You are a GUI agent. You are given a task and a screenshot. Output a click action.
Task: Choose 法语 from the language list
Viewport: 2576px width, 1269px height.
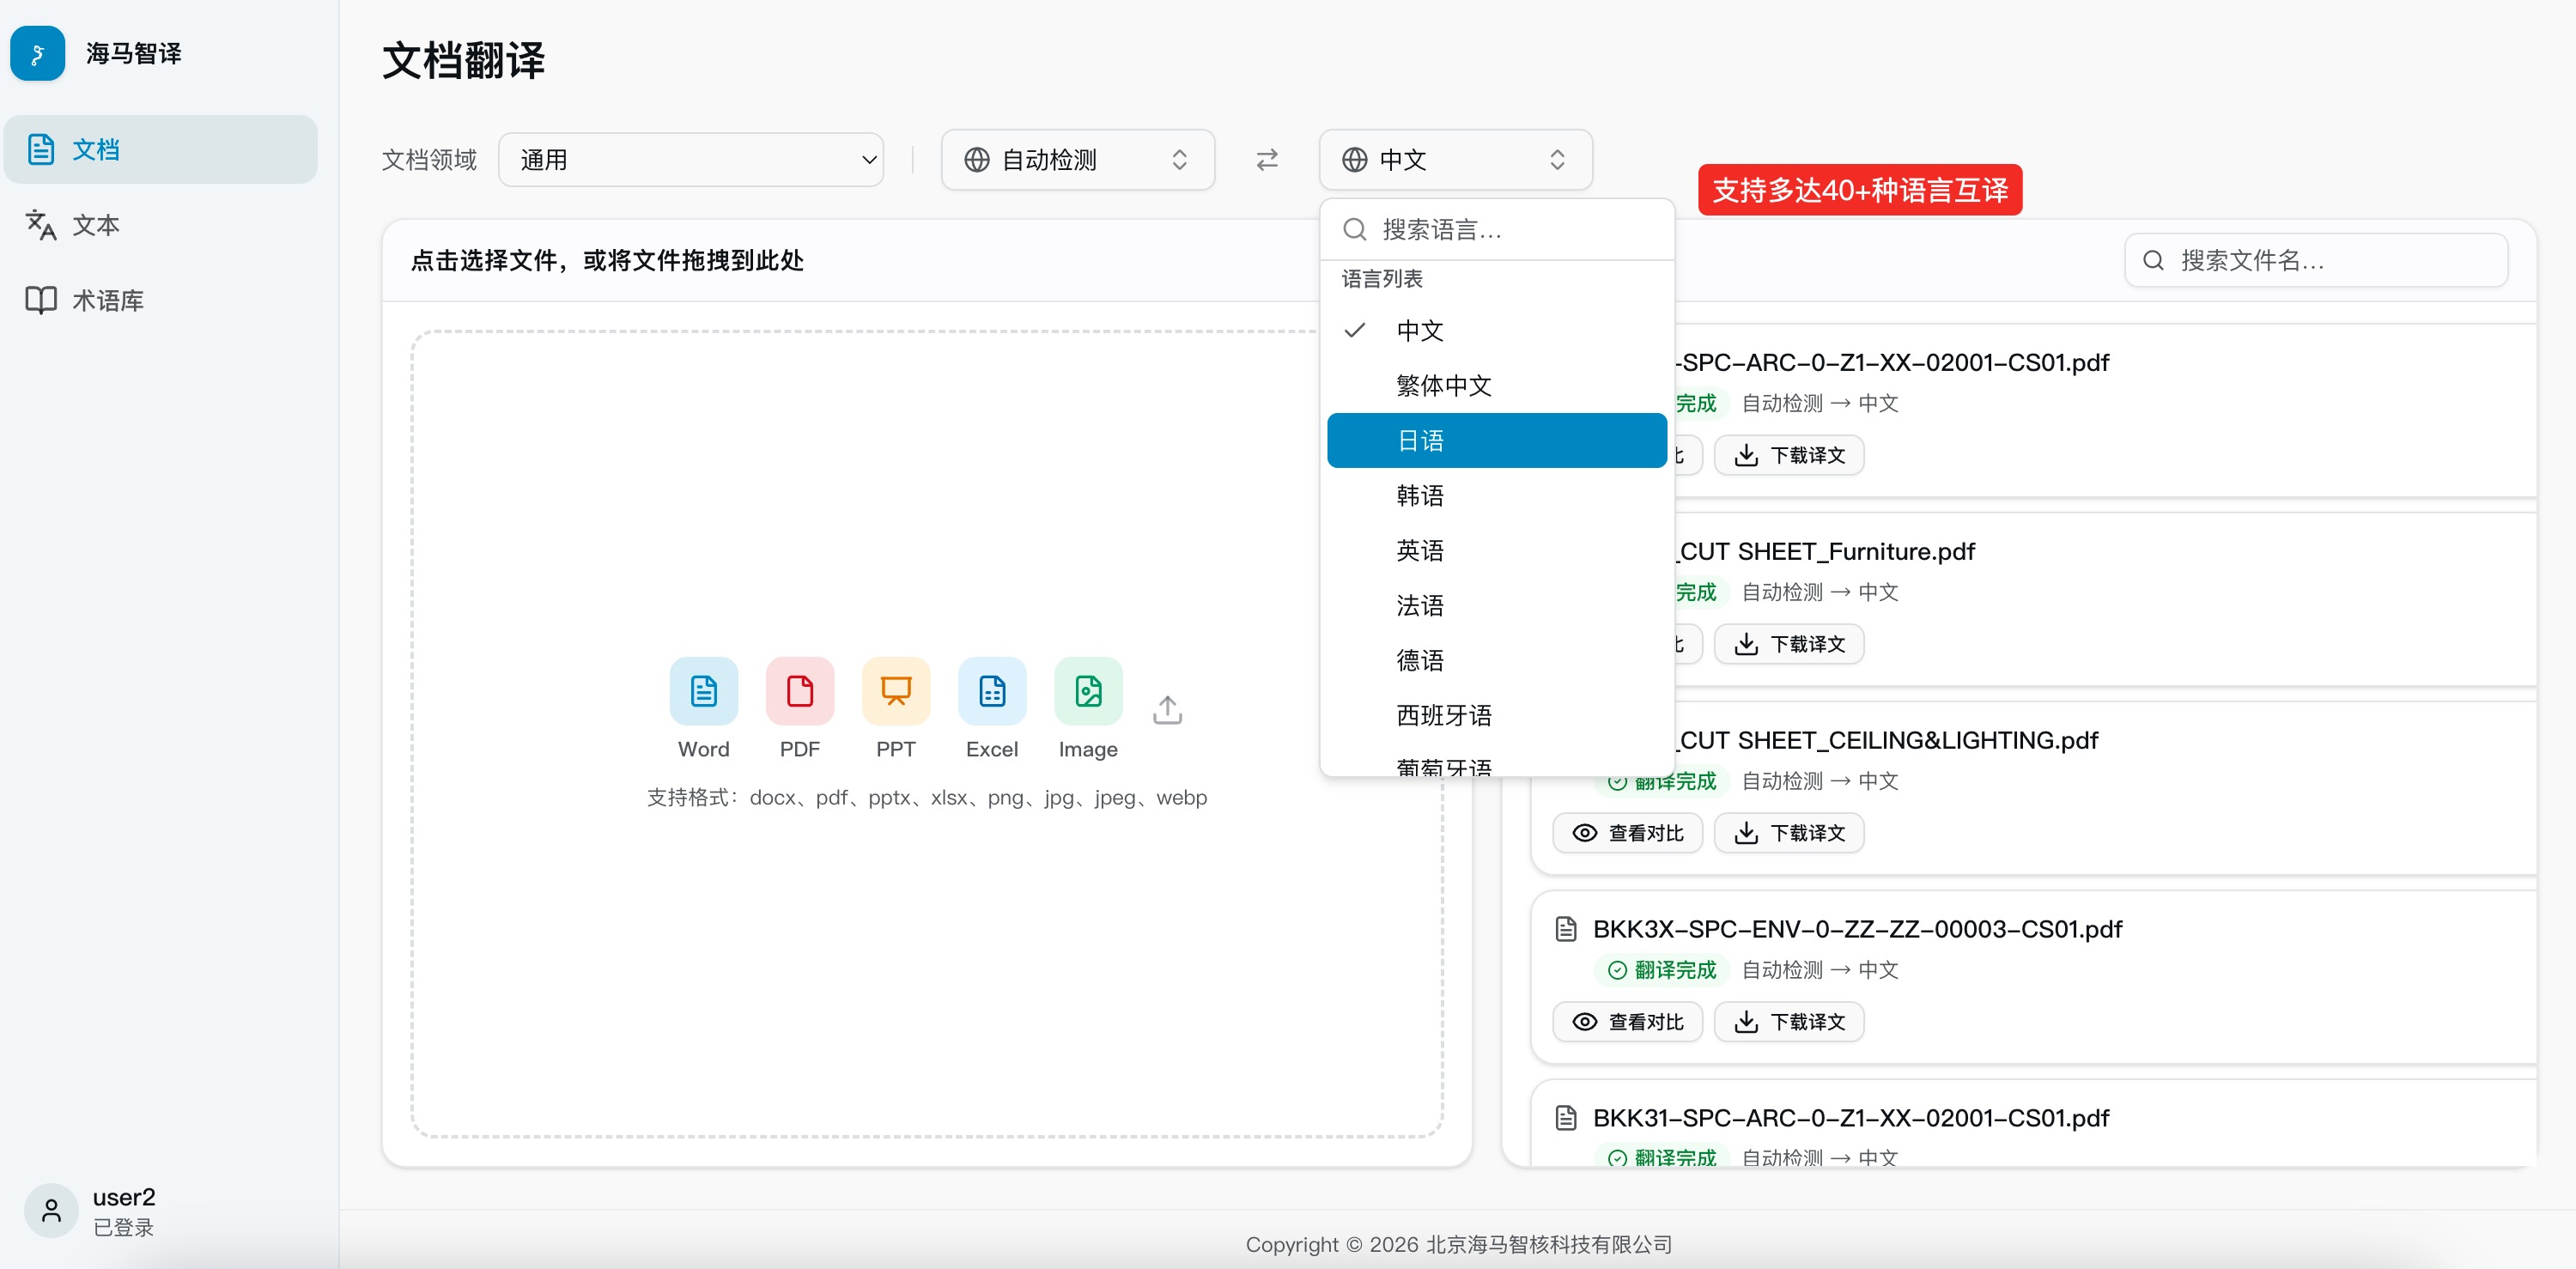(x=1497, y=606)
